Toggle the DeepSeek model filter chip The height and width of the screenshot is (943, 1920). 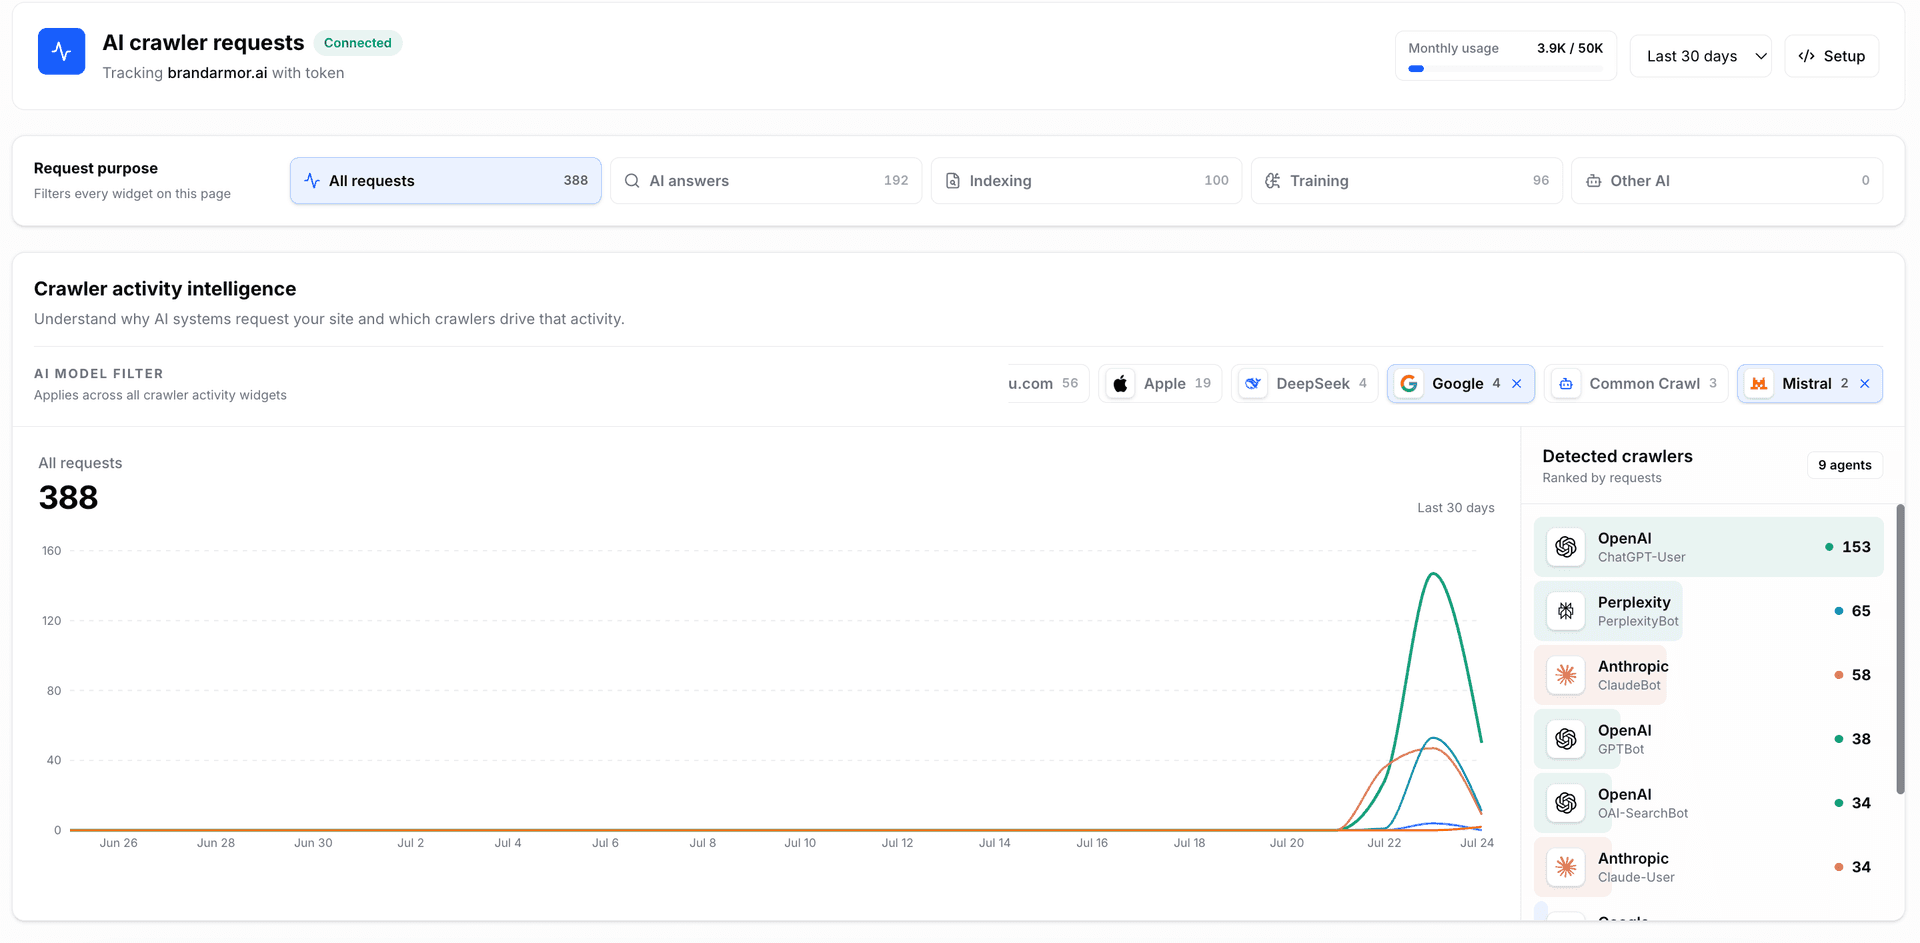click(x=1304, y=384)
